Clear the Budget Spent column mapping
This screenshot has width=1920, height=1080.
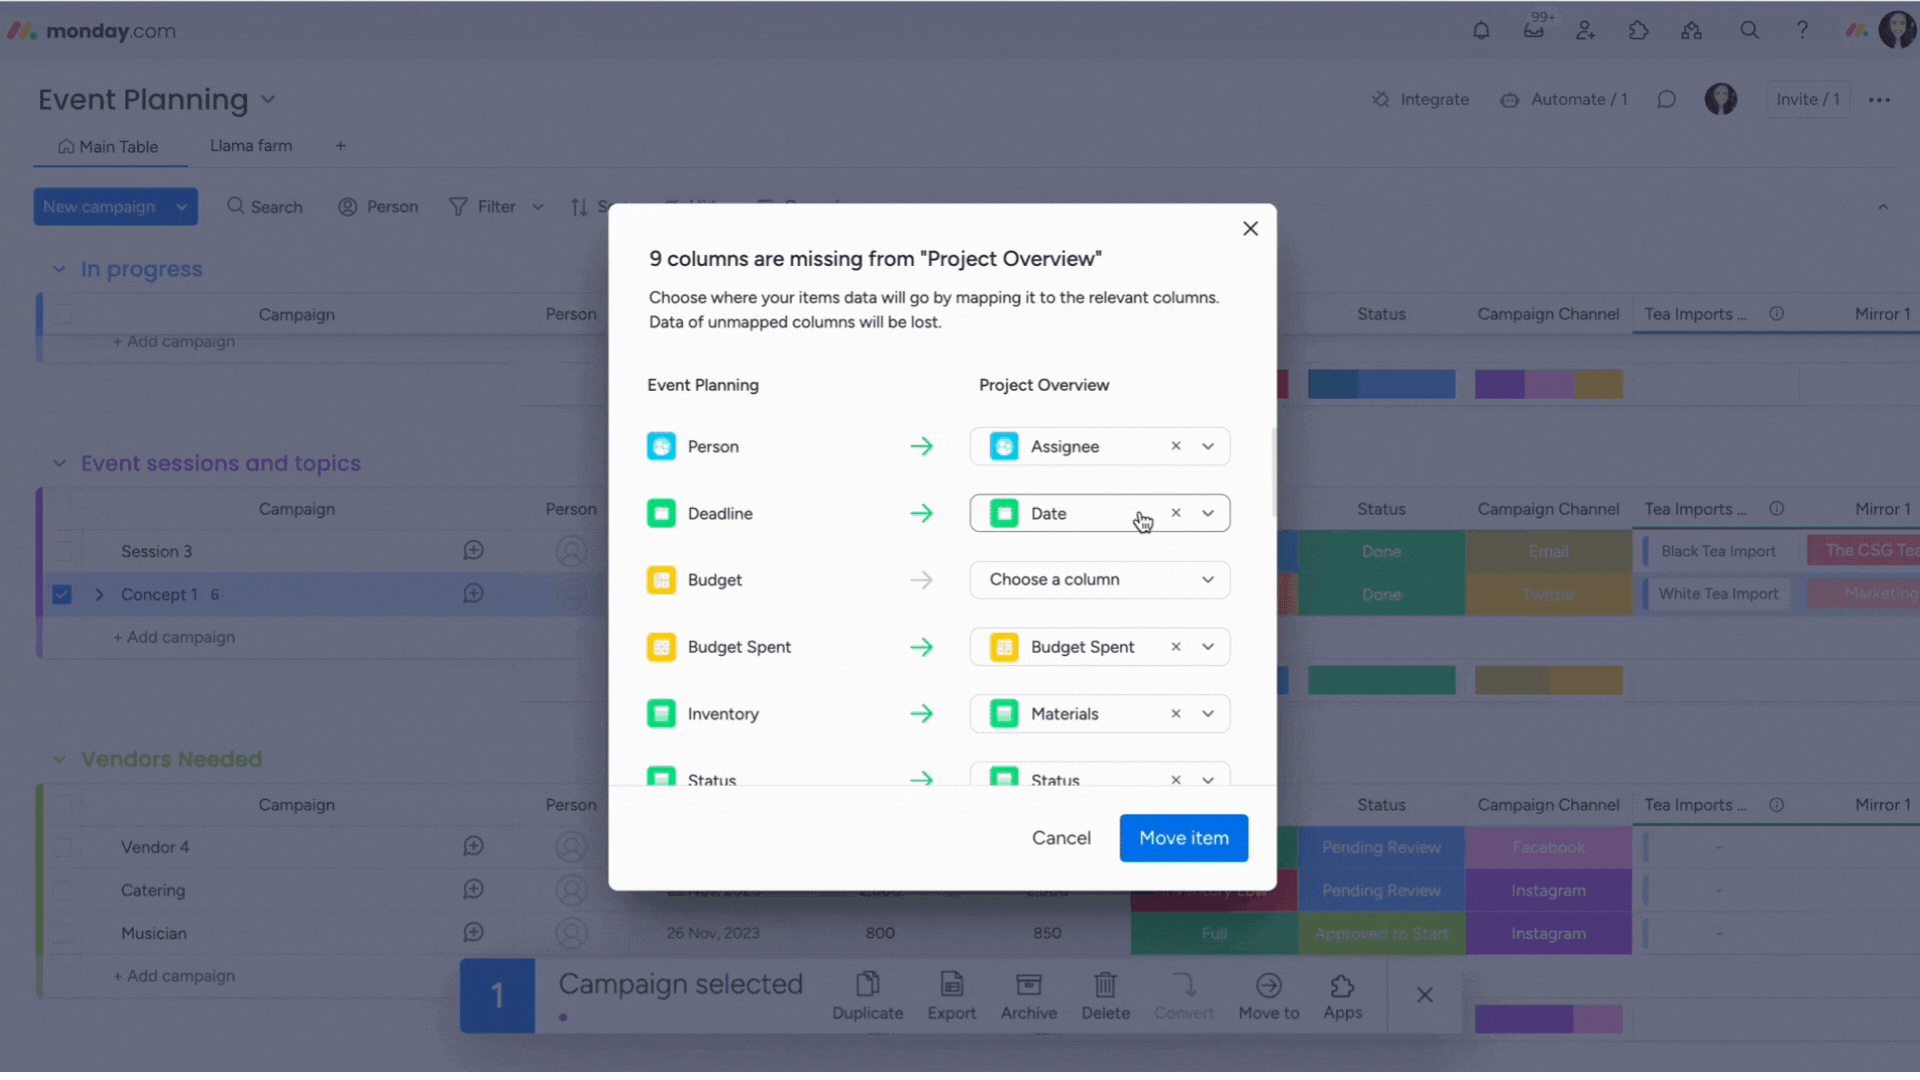(x=1176, y=647)
